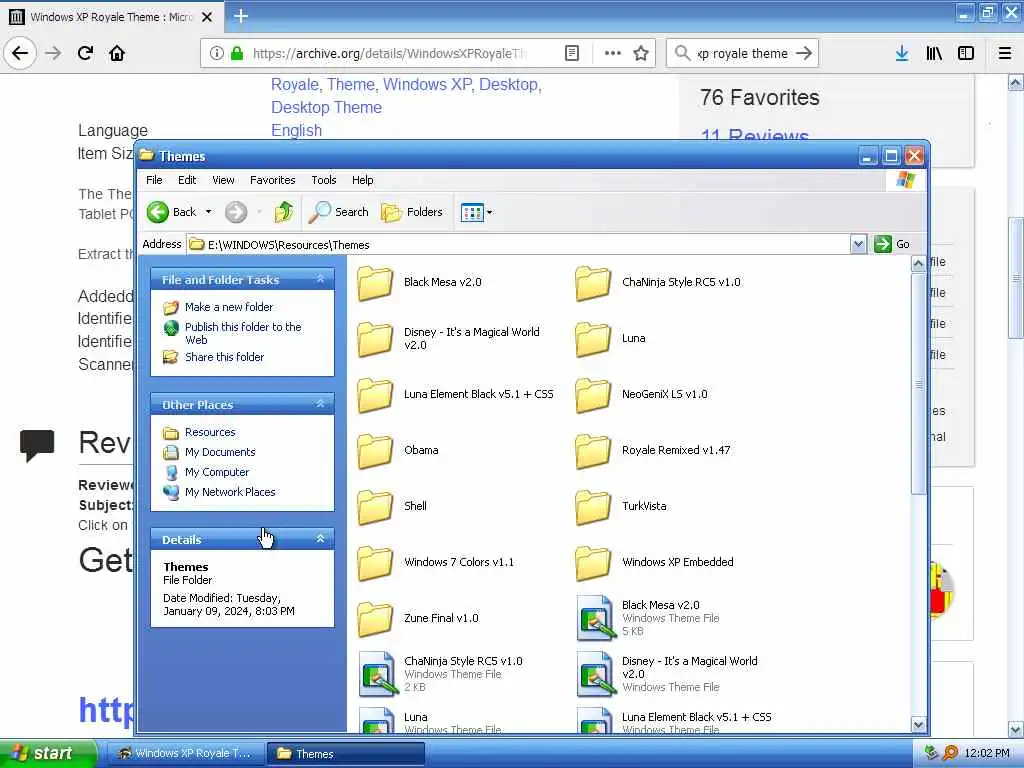Open My Documents under Other Places
This screenshot has height=768, width=1024.
tap(219, 452)
